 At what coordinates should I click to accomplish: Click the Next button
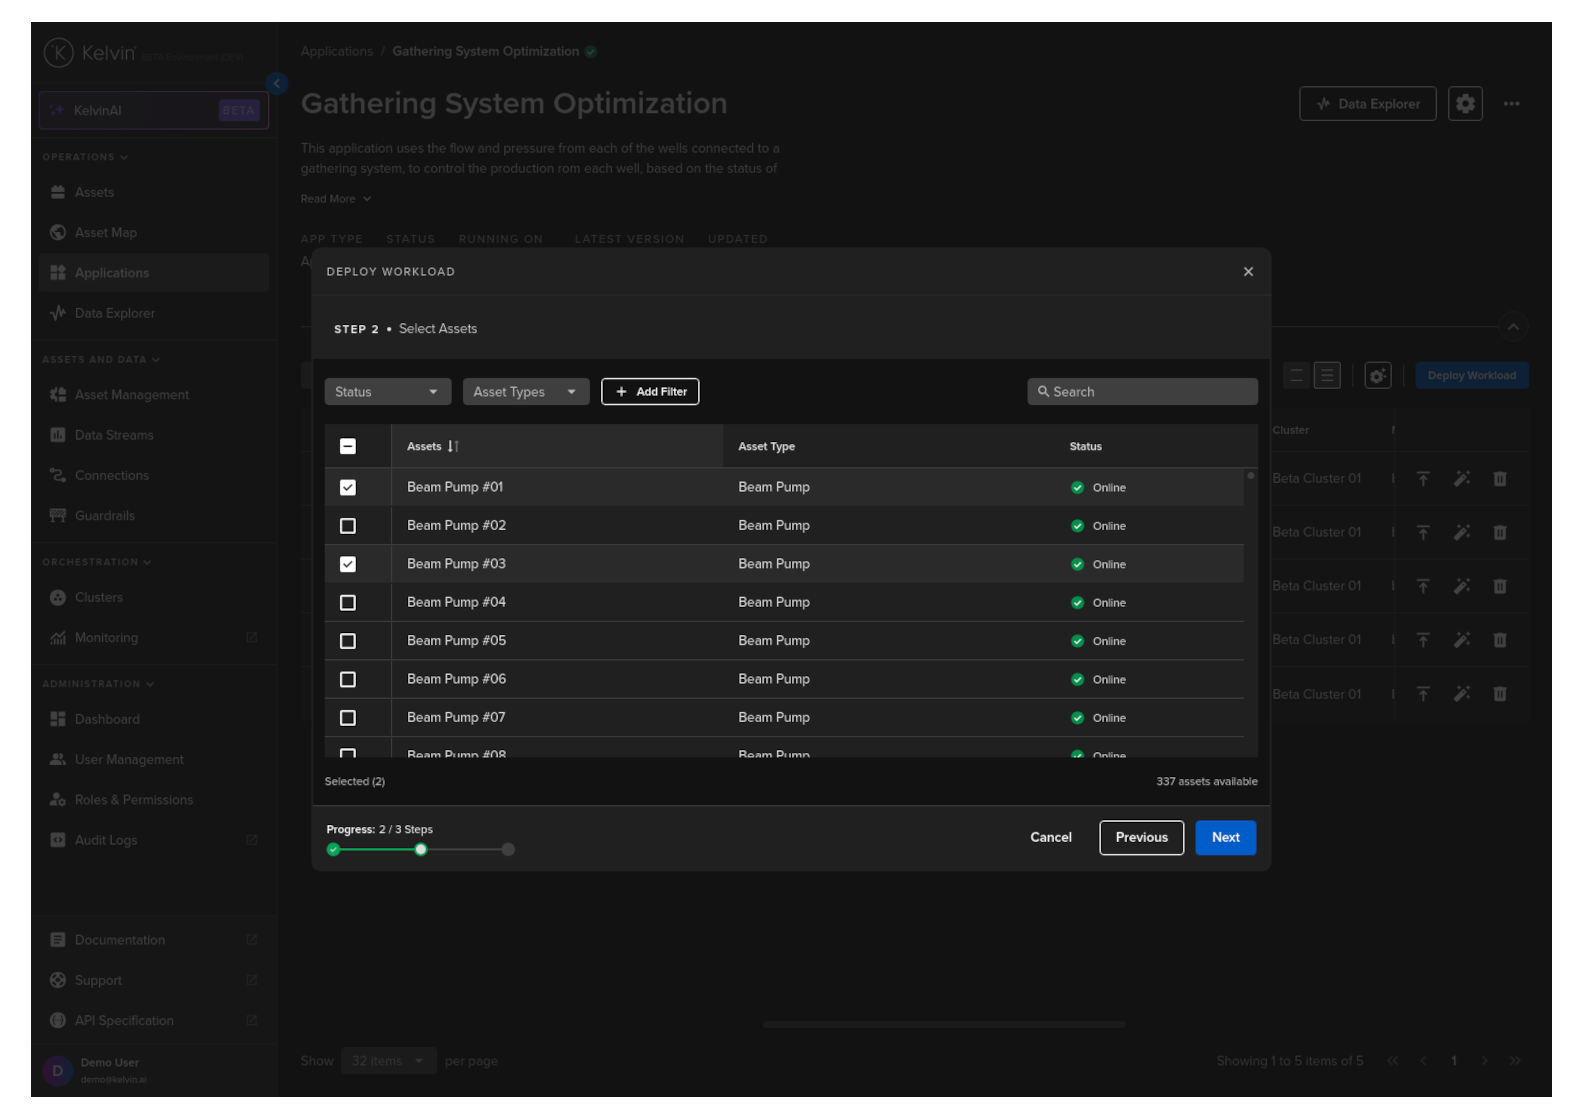(1225, 838)
